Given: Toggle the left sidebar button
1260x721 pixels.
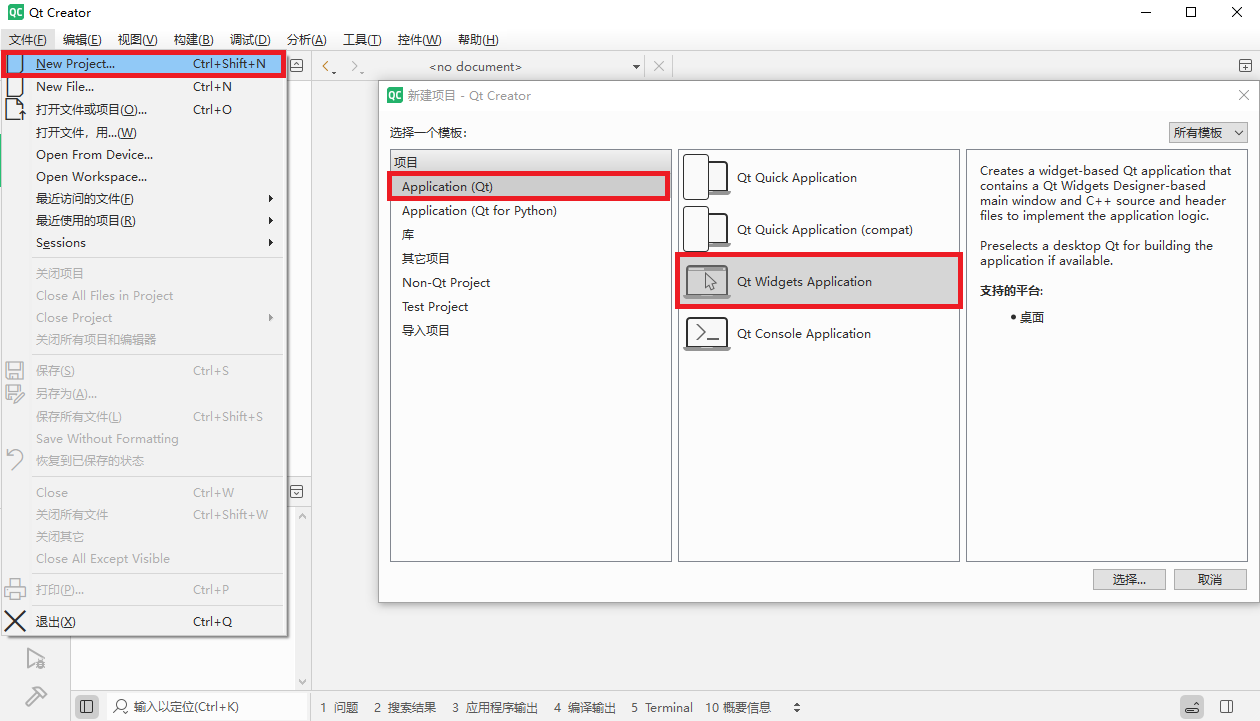Looking at the screenshot, I should coord(87,707).
